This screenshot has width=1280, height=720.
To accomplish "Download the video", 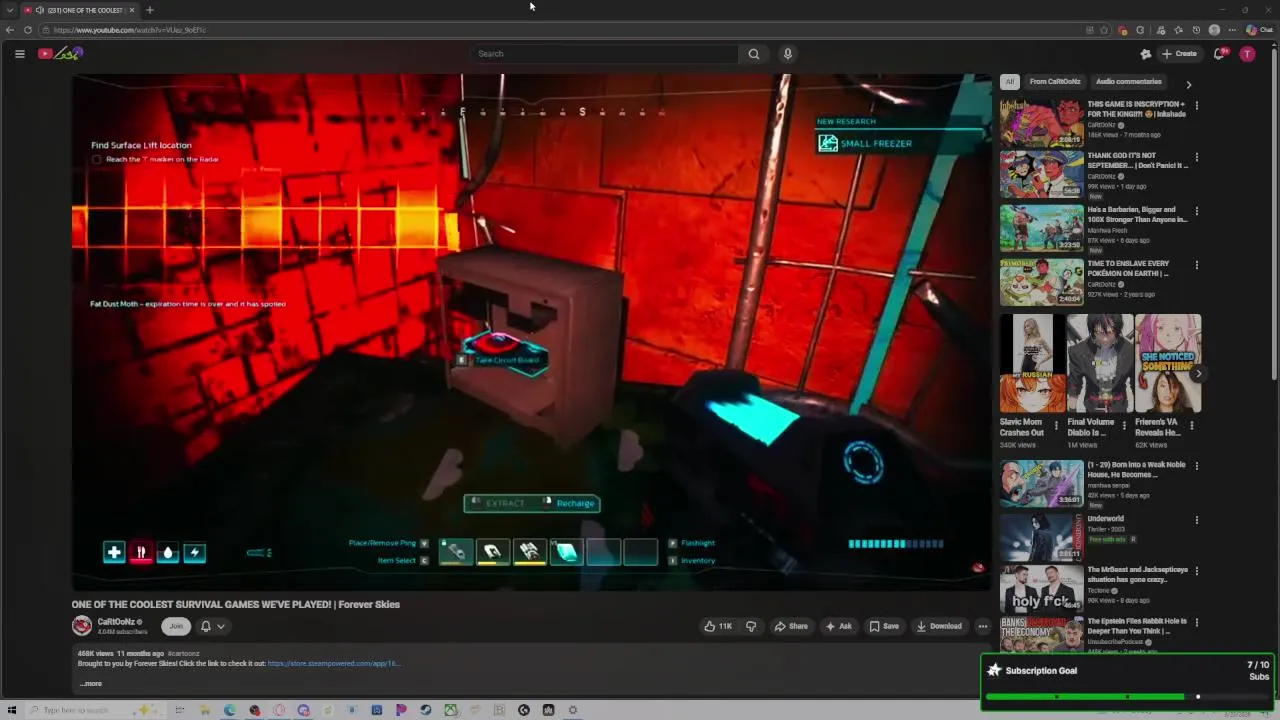I will 939,626.
